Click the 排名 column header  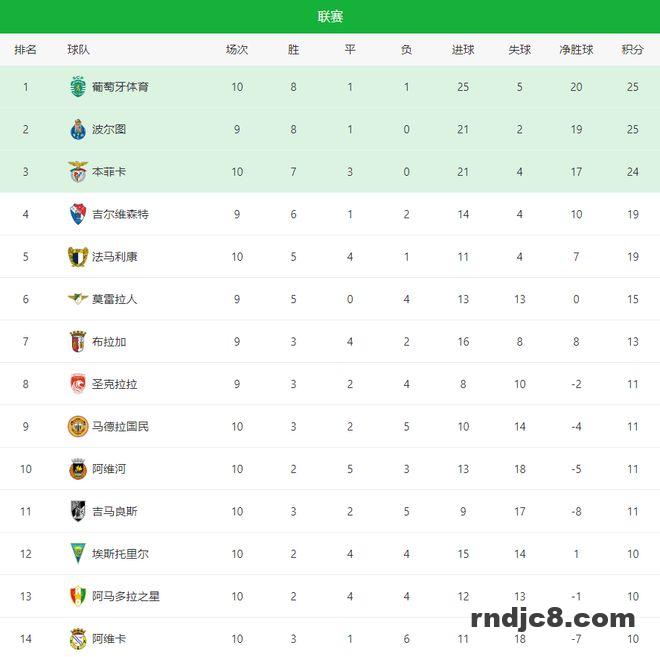[26, 49]
